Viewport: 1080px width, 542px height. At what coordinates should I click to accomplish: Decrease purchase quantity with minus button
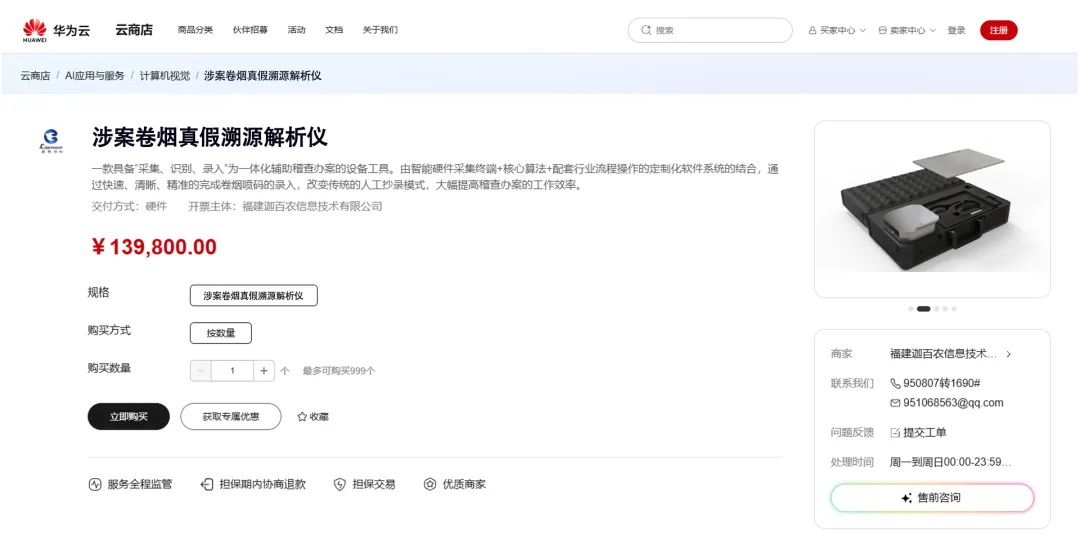[x=200, y=371]
